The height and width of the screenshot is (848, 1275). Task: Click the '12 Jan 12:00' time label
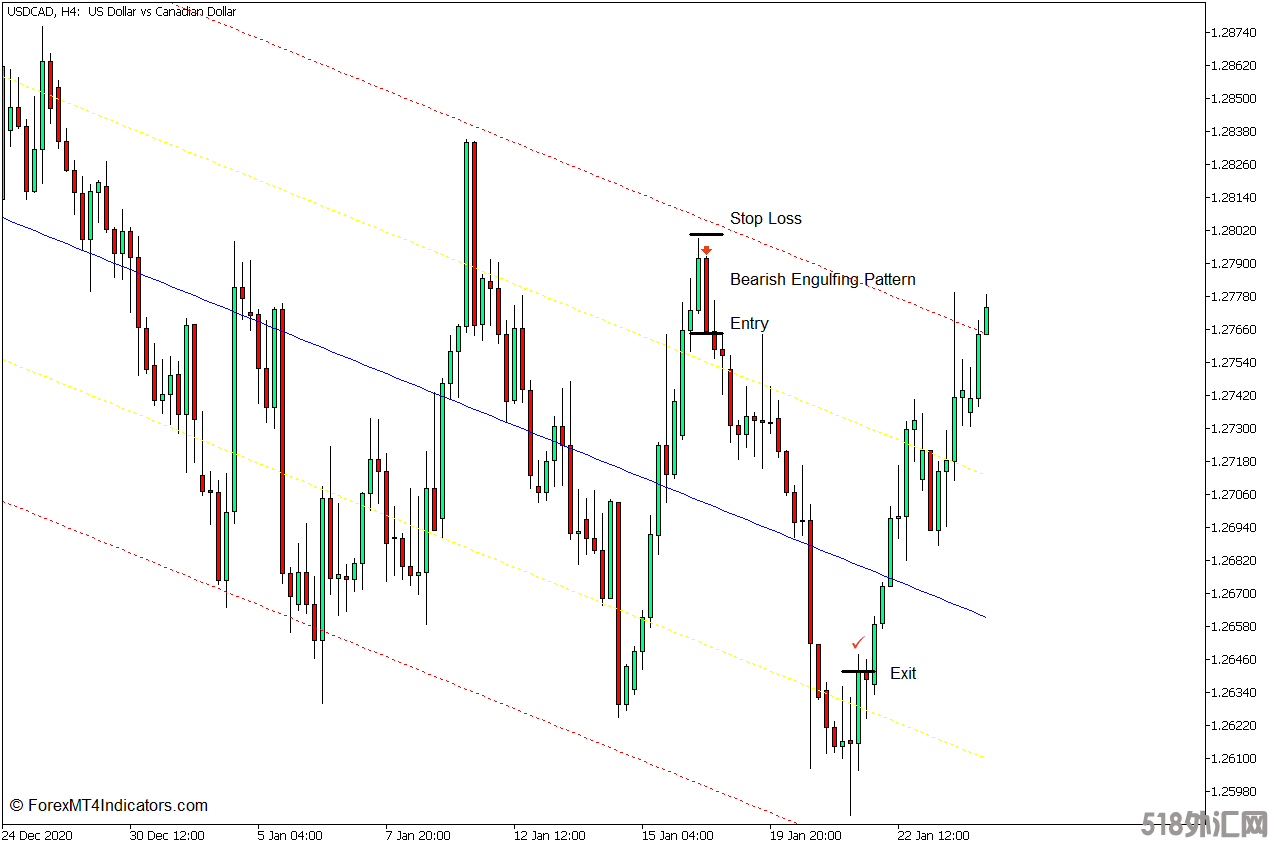pos(548,834)
